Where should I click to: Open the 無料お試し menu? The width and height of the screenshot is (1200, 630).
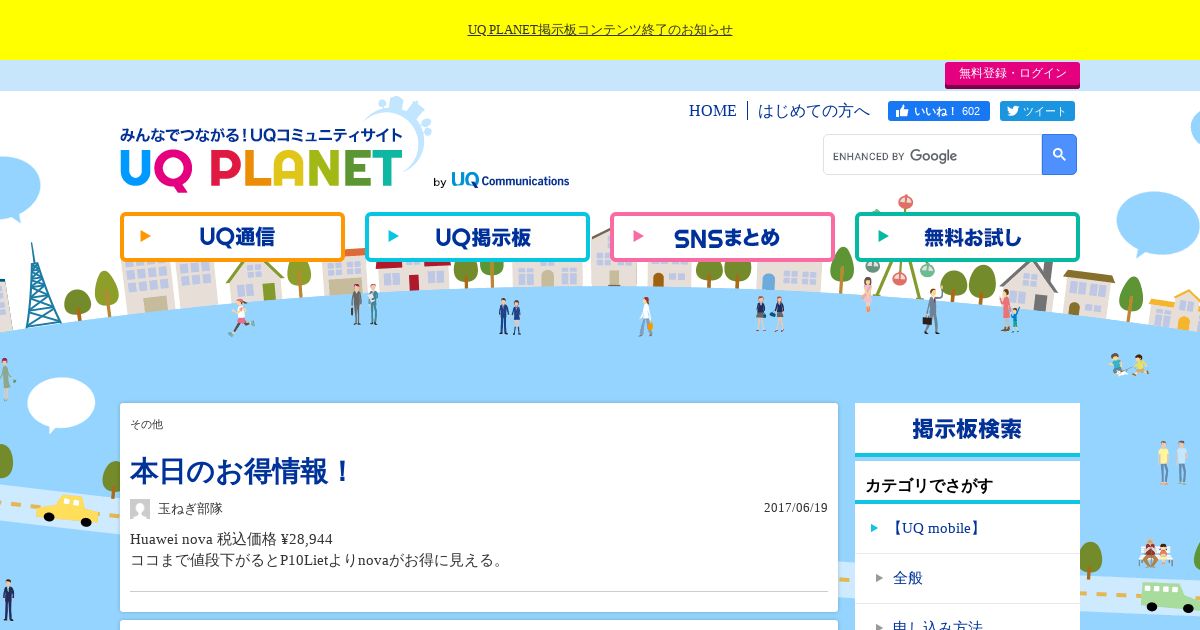pyautogui.click(x=967, y=237)
